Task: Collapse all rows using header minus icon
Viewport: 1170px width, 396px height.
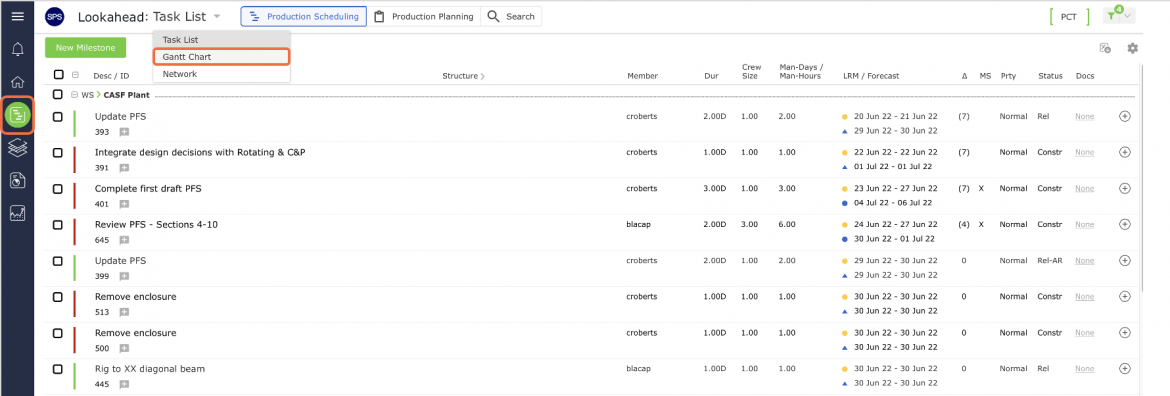Action: click(x=75, y=75)
